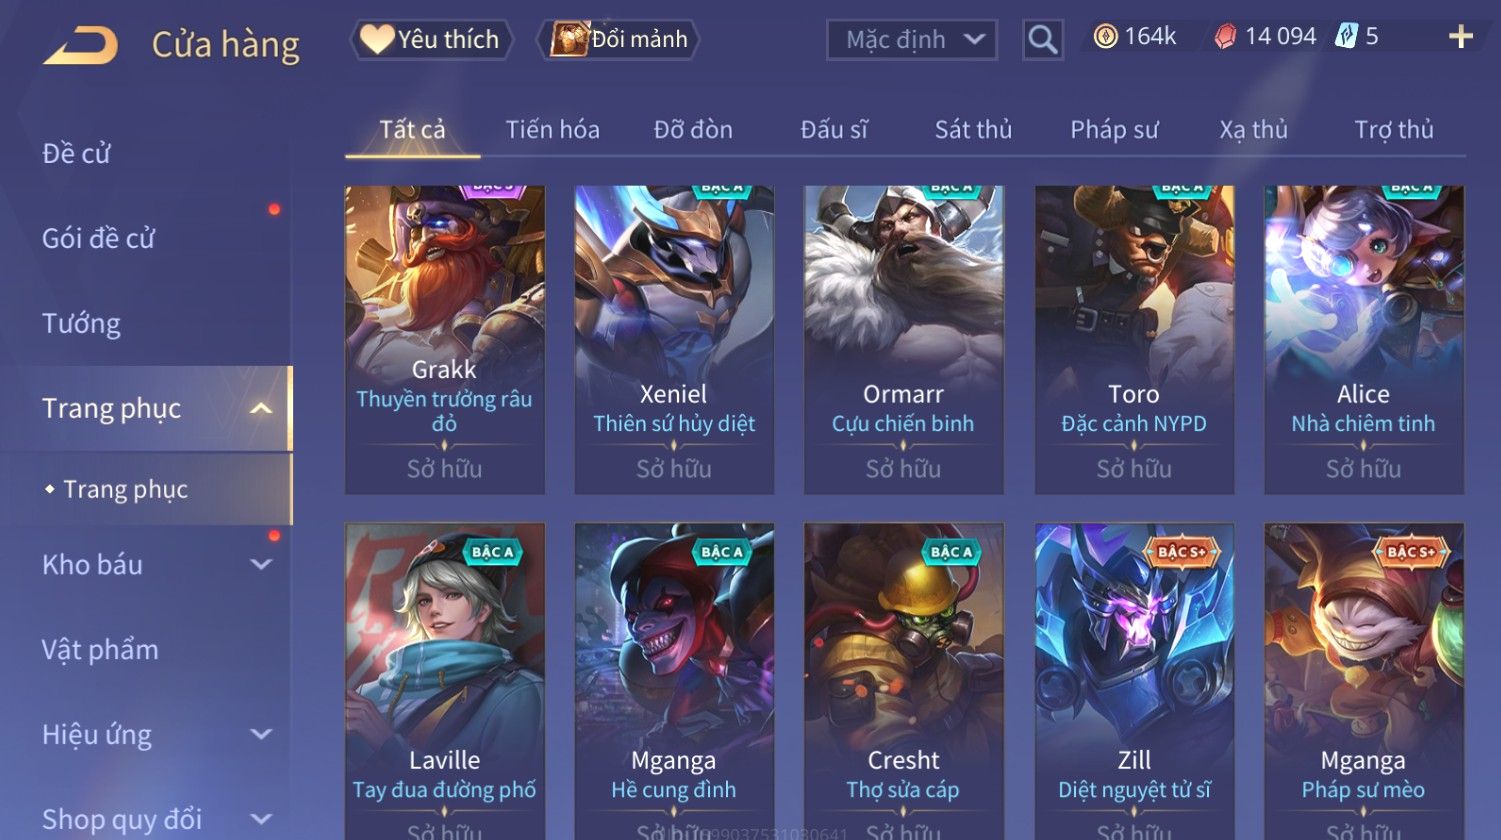
Task: Click the gold coin icon
Action: pyautogui.click(x=1105, y=37)
